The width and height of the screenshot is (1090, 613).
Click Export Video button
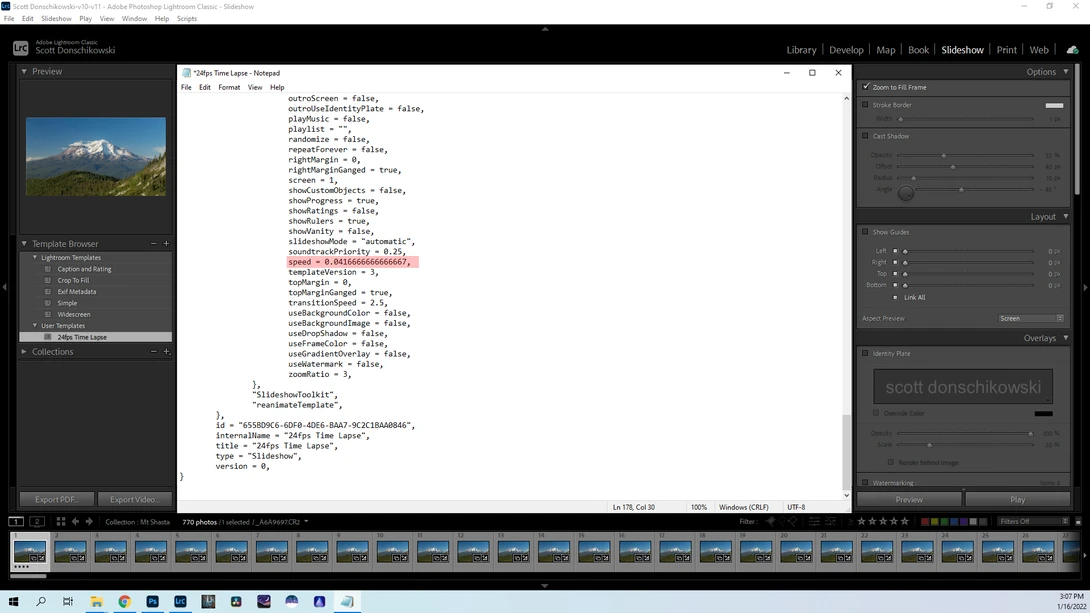click(x=134, y=499)
